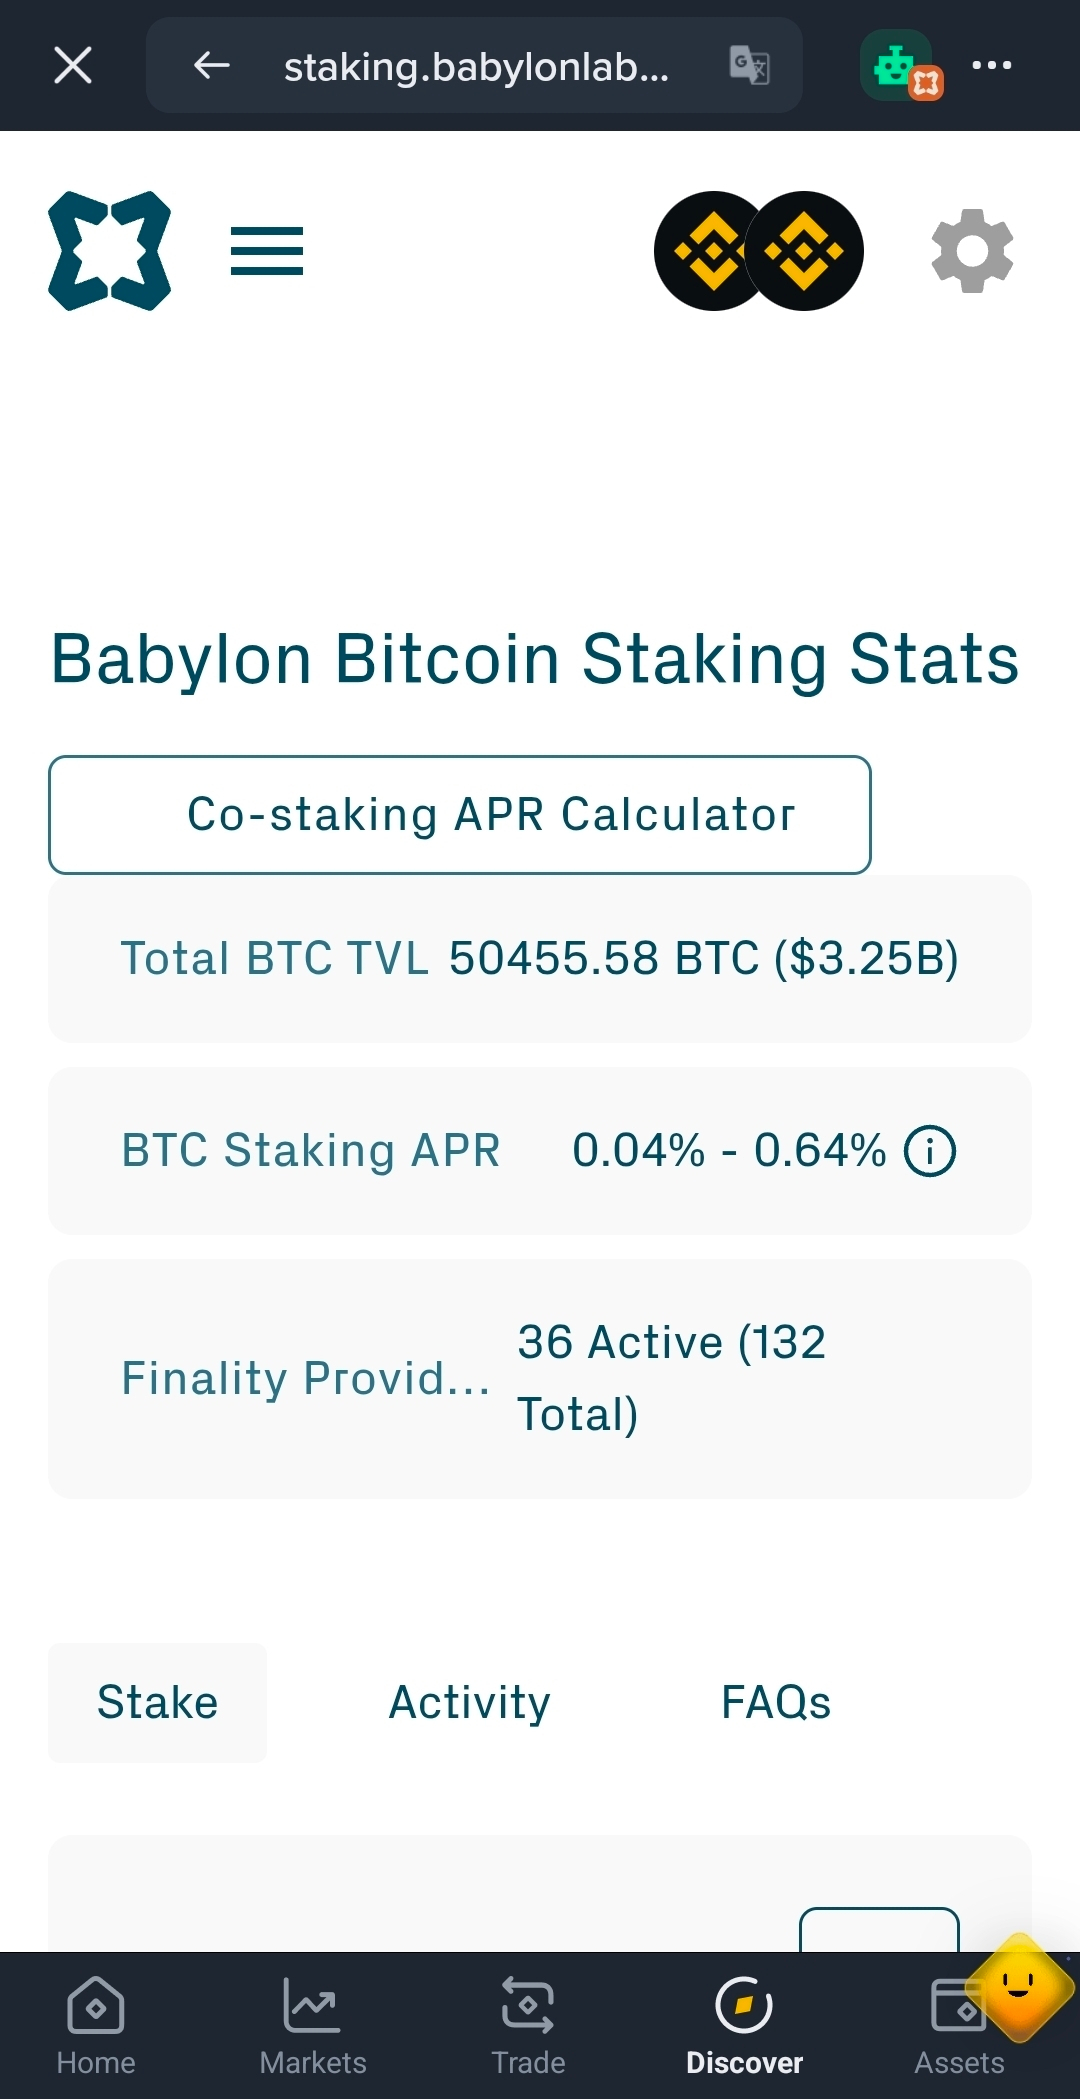Tap the connected Binance wallet icons

pyautogui.click(x=759, y=251)
